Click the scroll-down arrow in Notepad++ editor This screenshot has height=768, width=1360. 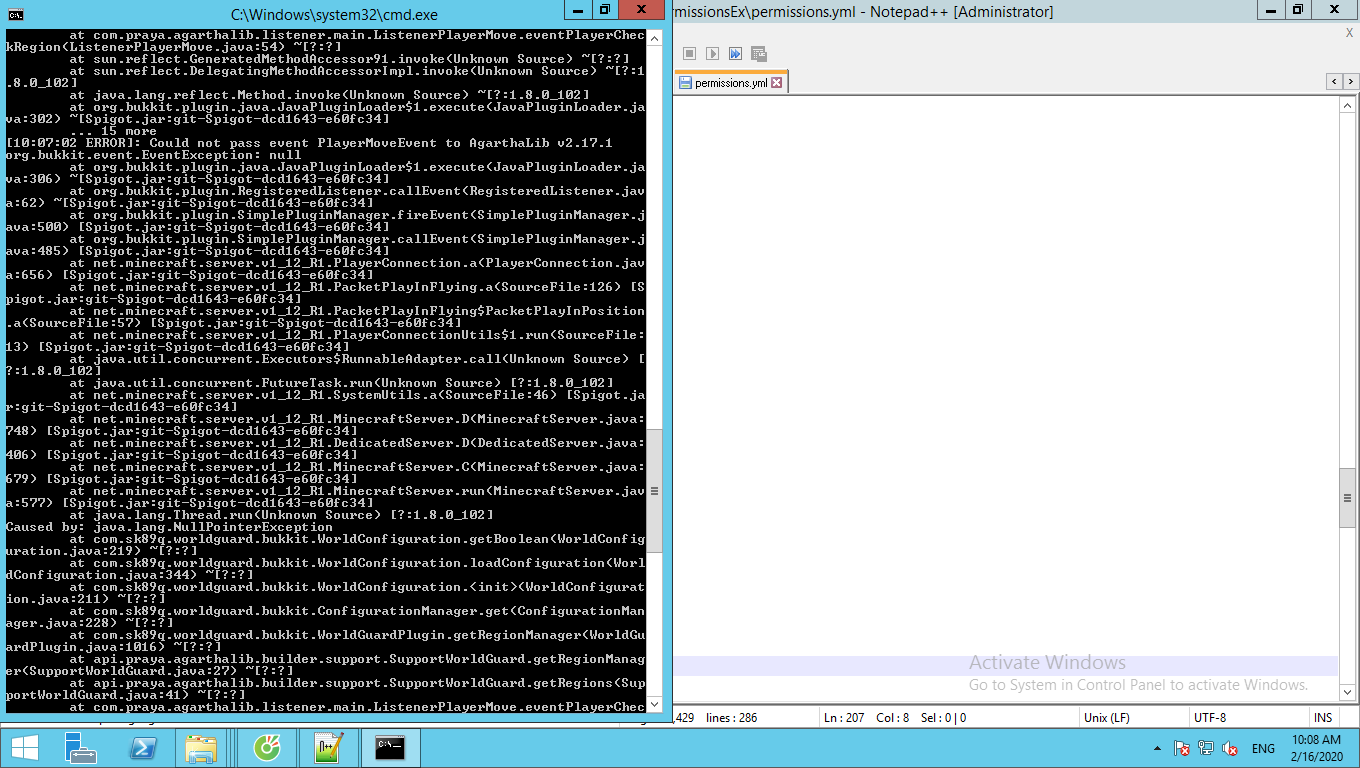(x=1347, y=691)
